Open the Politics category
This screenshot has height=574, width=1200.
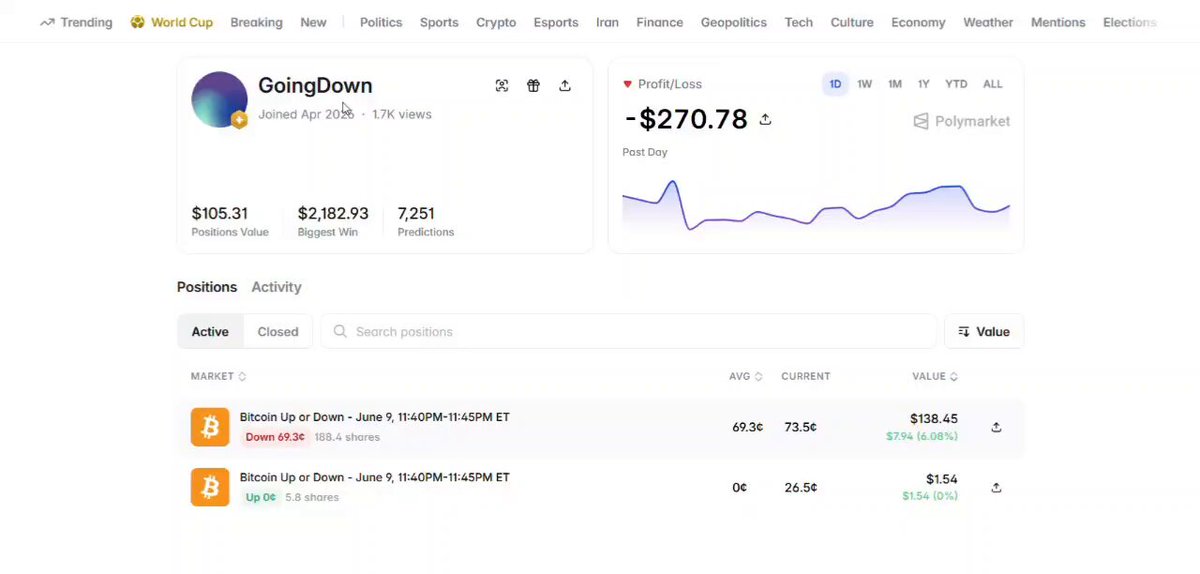click(x=381, y=22)
